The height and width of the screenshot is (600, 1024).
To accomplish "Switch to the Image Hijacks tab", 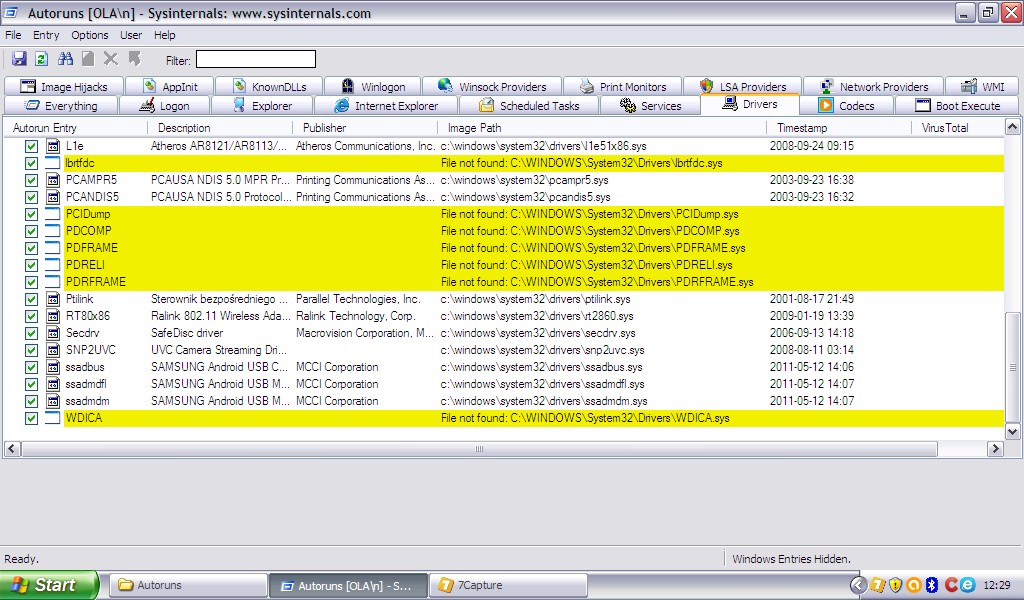I will (x=63, y=86).
